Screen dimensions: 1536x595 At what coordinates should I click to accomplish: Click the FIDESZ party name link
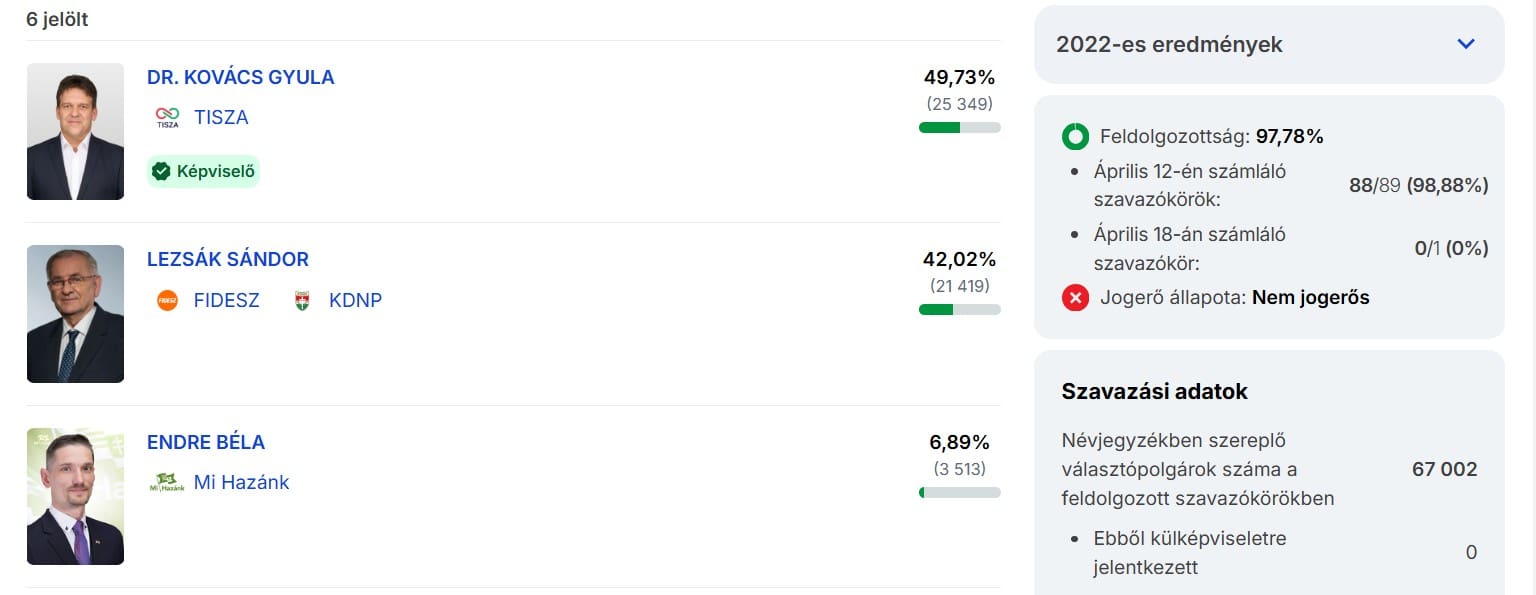226,300
